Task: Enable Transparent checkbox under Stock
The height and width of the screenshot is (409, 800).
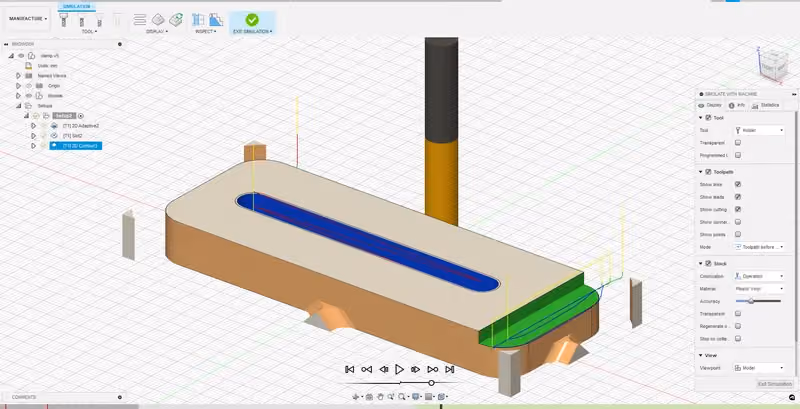Action: point(738,314)
